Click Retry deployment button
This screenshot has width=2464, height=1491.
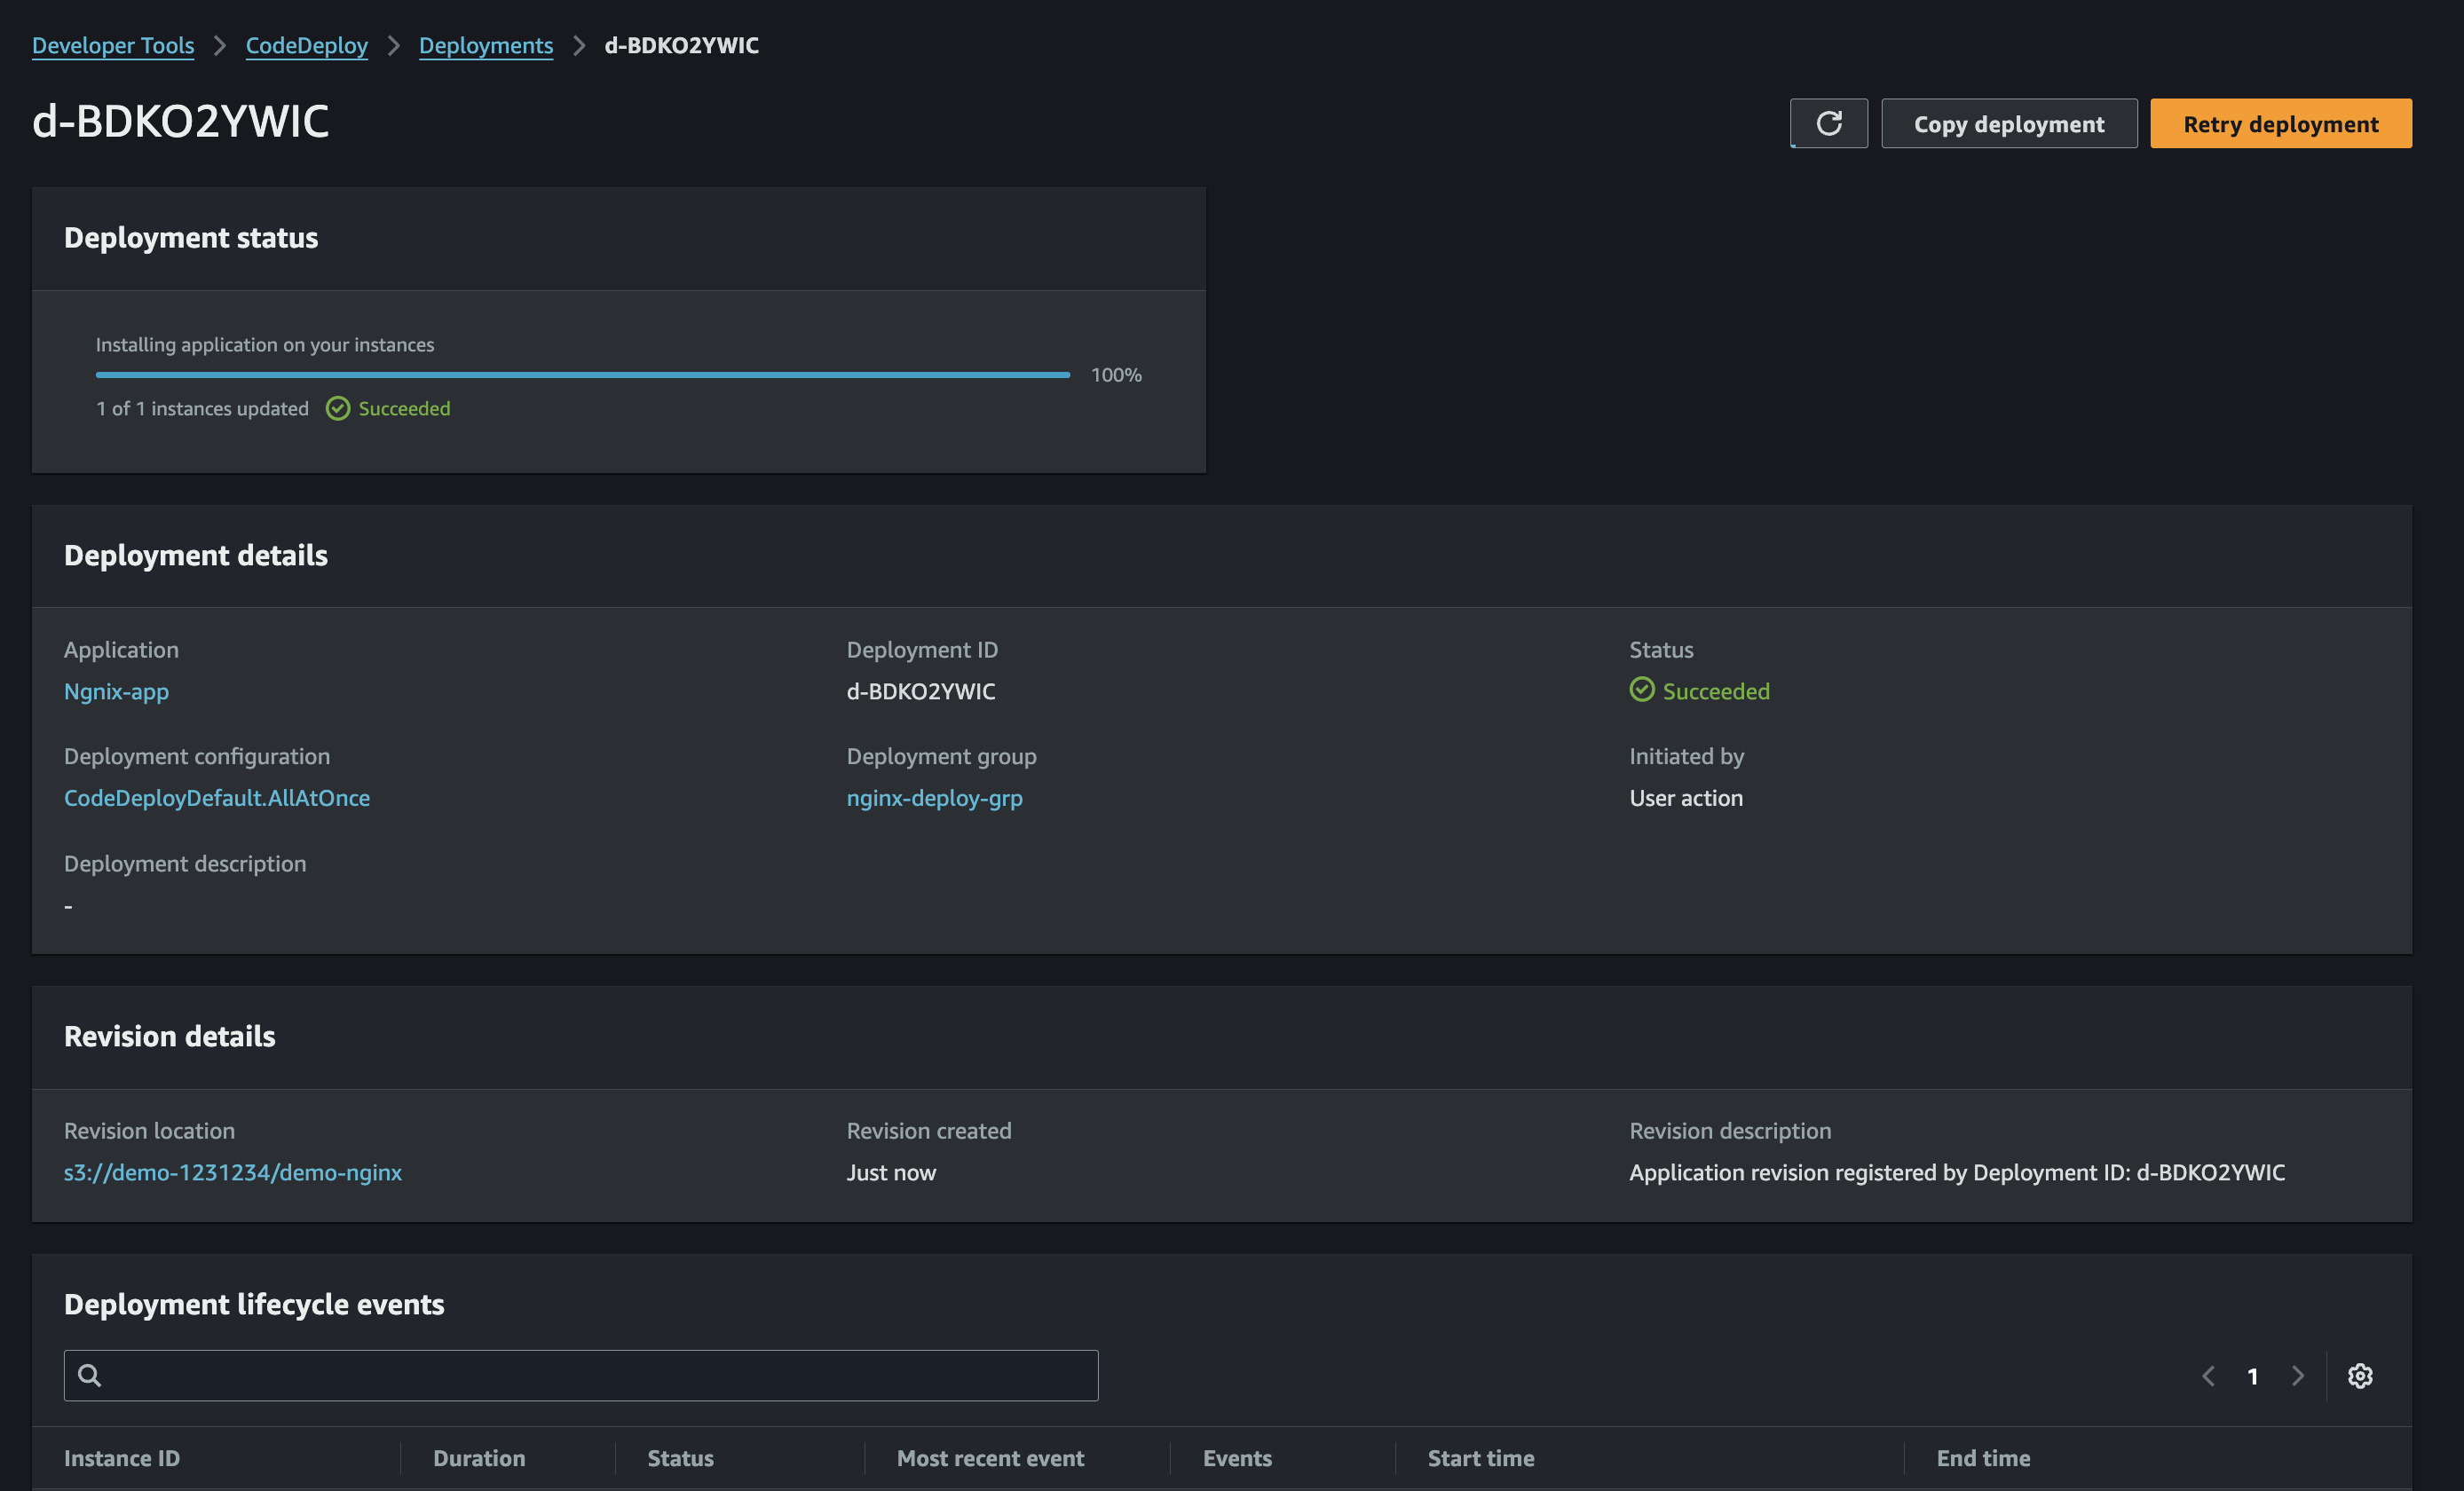pyautogui.click(x=2280, y=123)
